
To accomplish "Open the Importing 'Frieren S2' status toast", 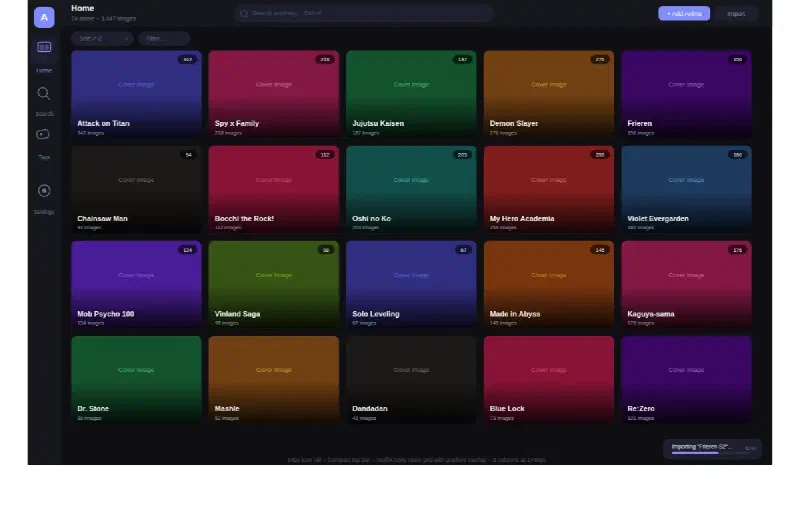I will [712, 449].
